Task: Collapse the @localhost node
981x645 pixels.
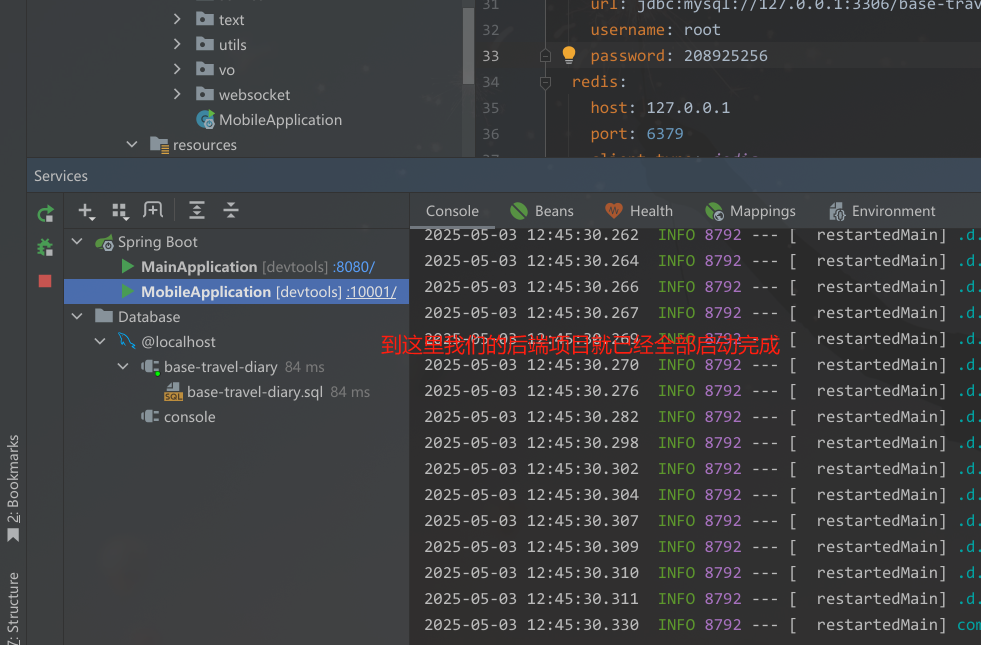Action: [x=100, y=342]
